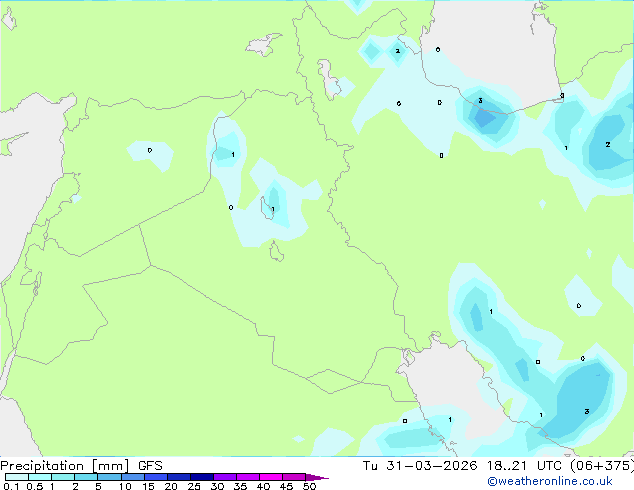Select the 5–10 mm legend swatch

coord(109,477)
